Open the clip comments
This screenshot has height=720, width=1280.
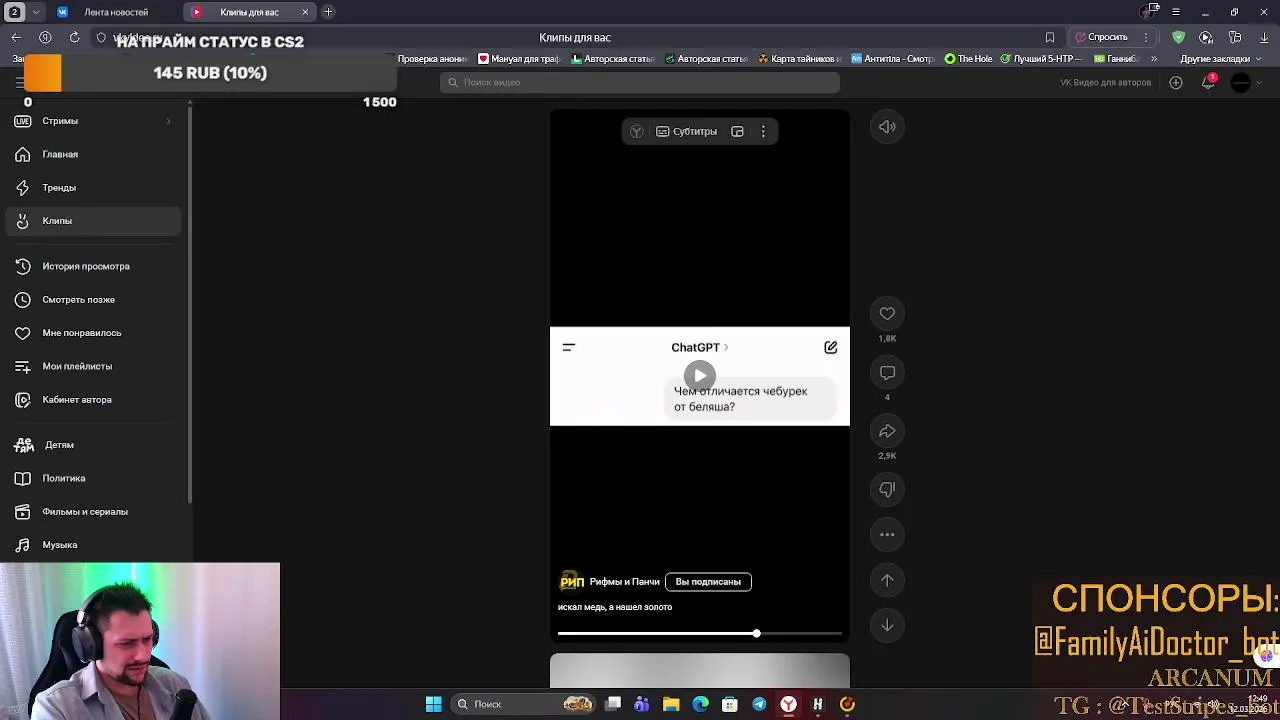click(887, 372)
